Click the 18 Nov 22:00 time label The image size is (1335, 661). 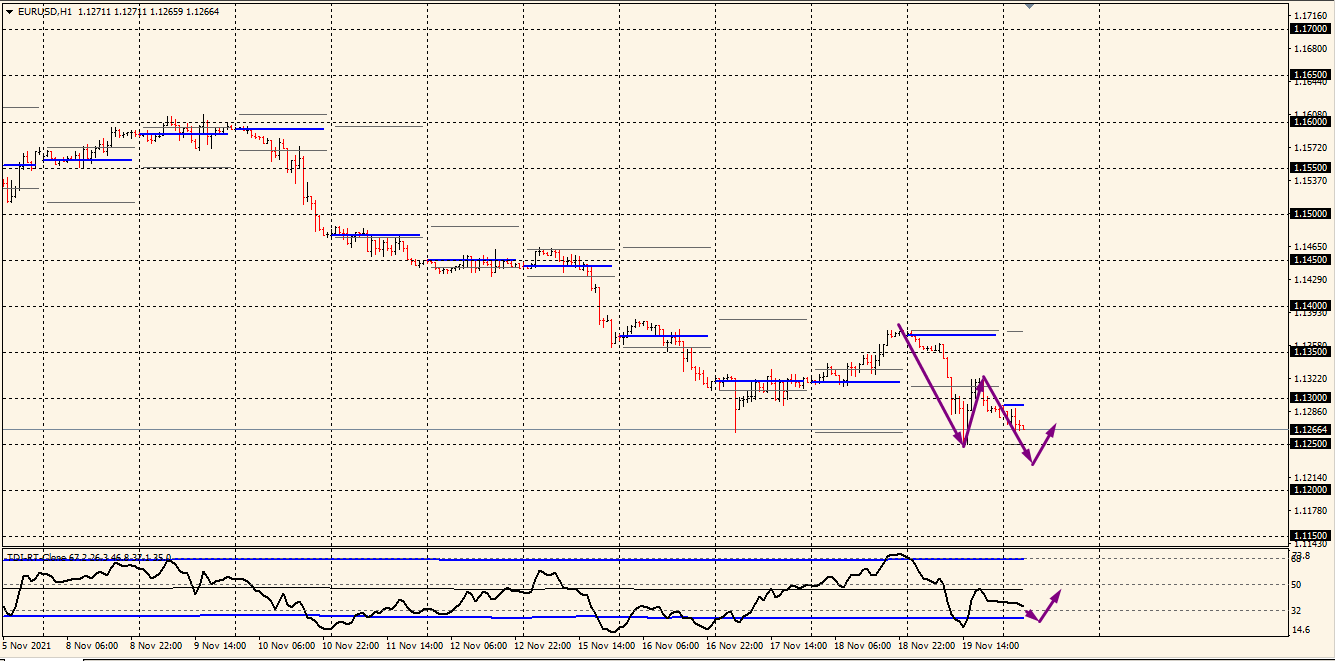click(x=926, y=647)
